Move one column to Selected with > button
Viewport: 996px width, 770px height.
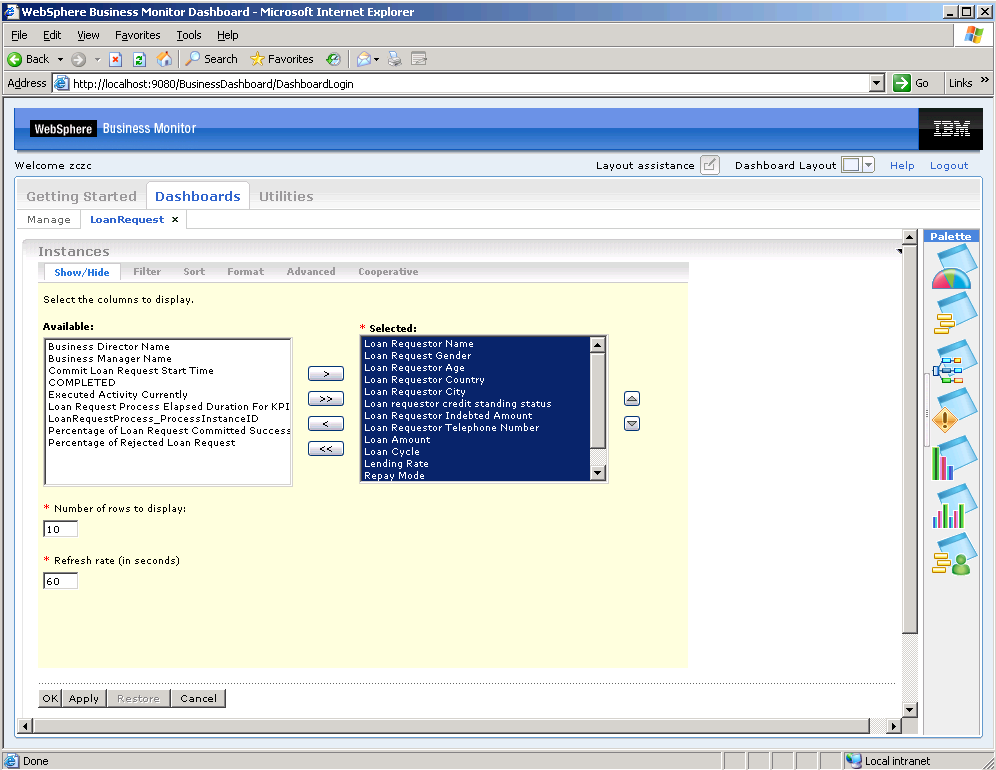(326, 374)
